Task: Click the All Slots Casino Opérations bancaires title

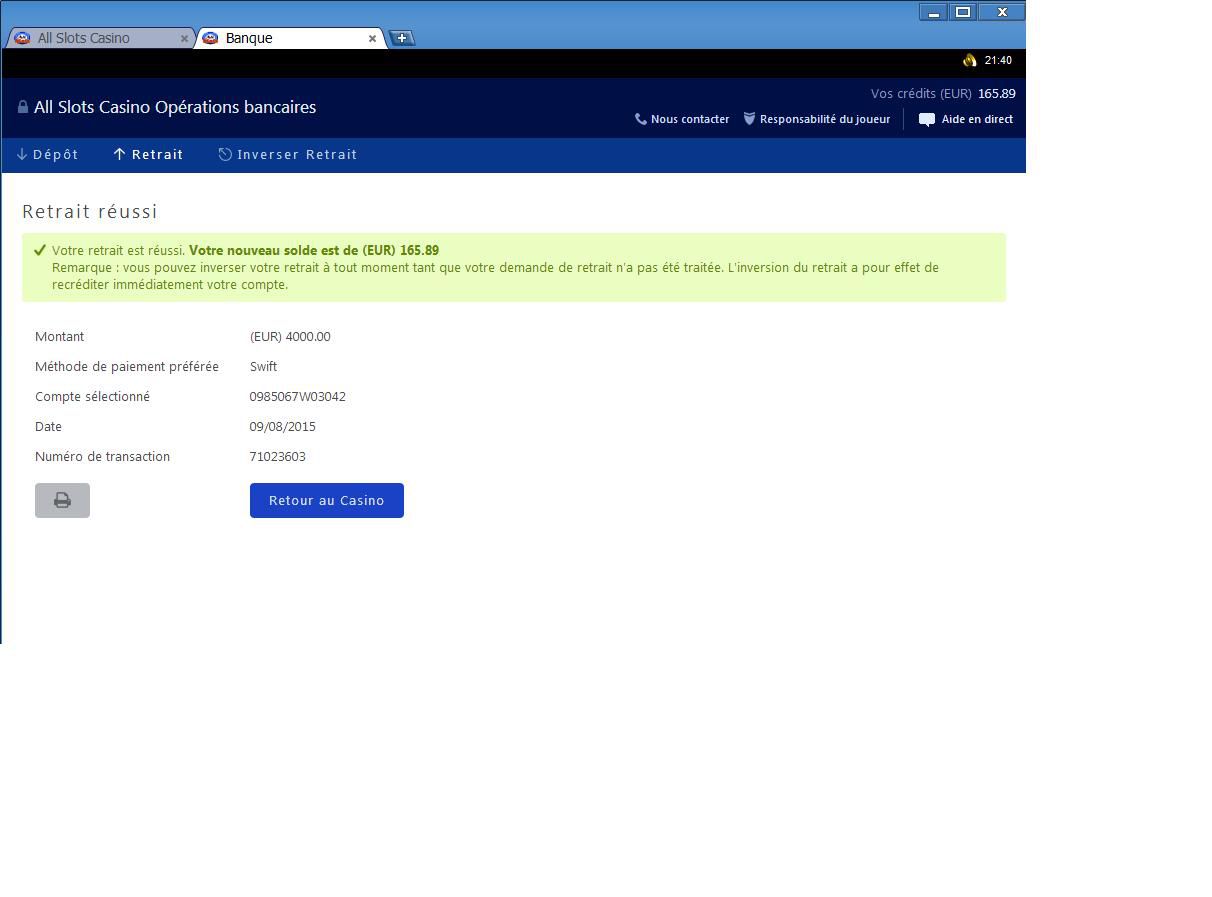Action: click(175, 107)
